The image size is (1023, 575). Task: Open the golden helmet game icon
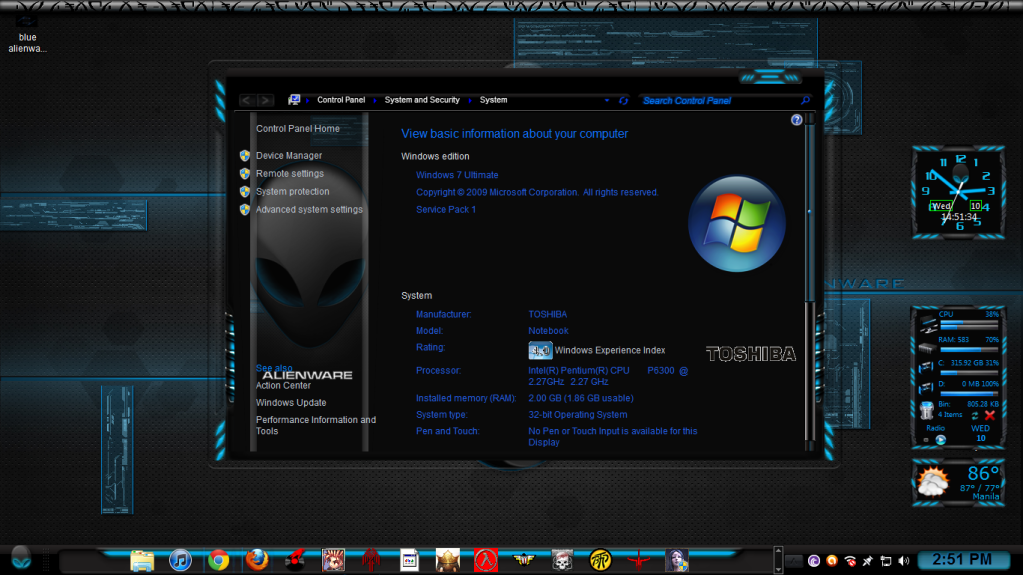[448, 561]
